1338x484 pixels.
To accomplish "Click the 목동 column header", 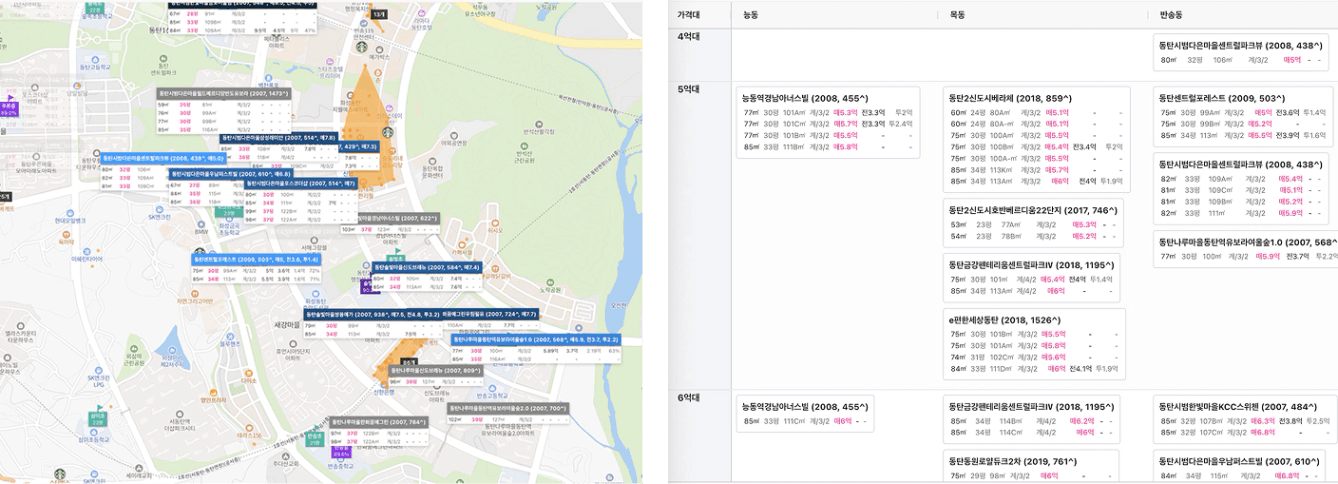I will pyautogui.click(x=957, y=15).
